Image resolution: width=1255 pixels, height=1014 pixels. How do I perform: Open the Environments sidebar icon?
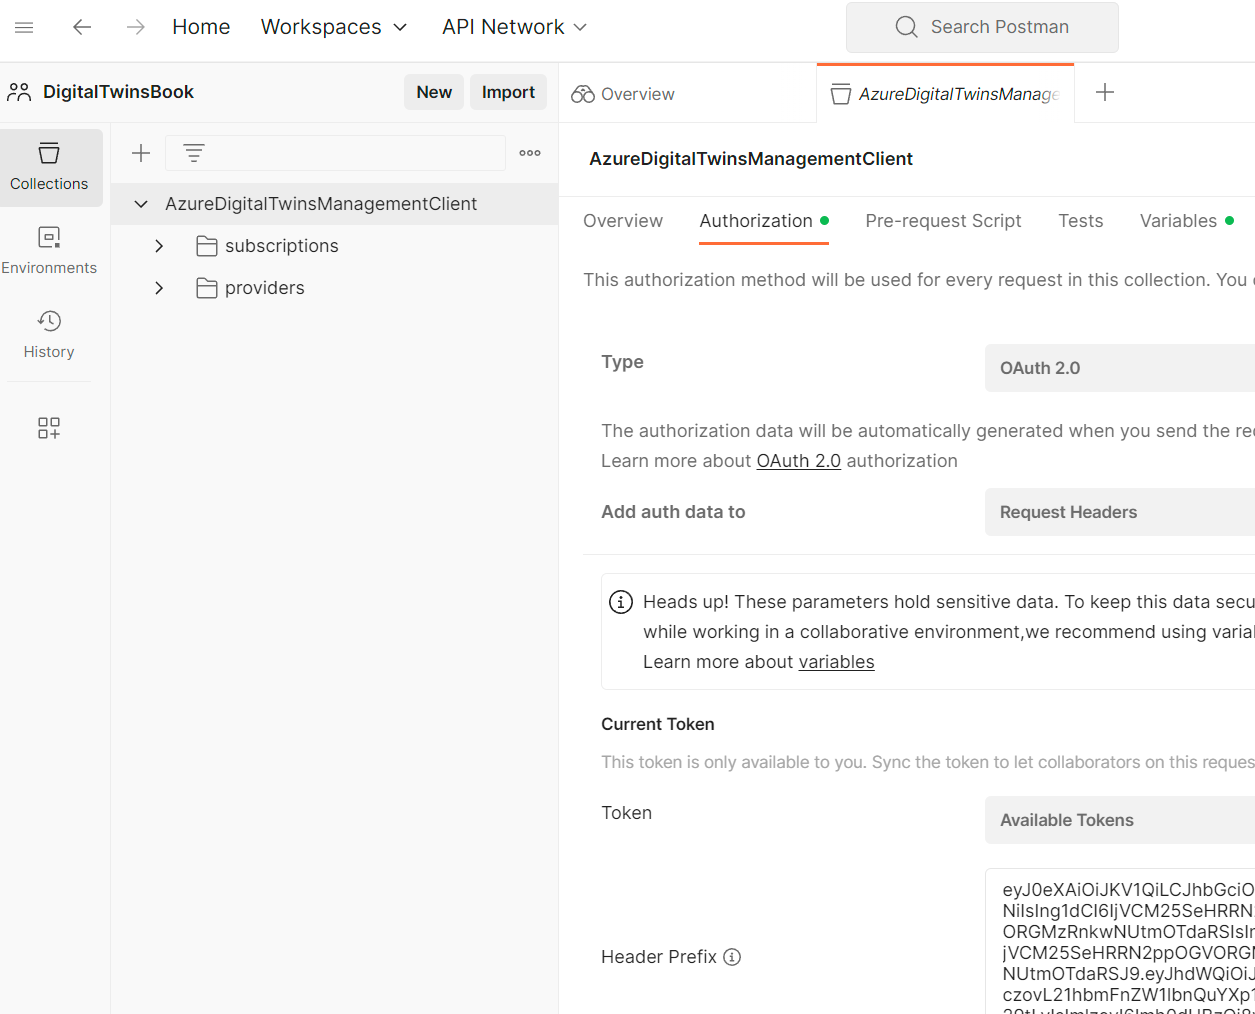[x=50, y=251]
